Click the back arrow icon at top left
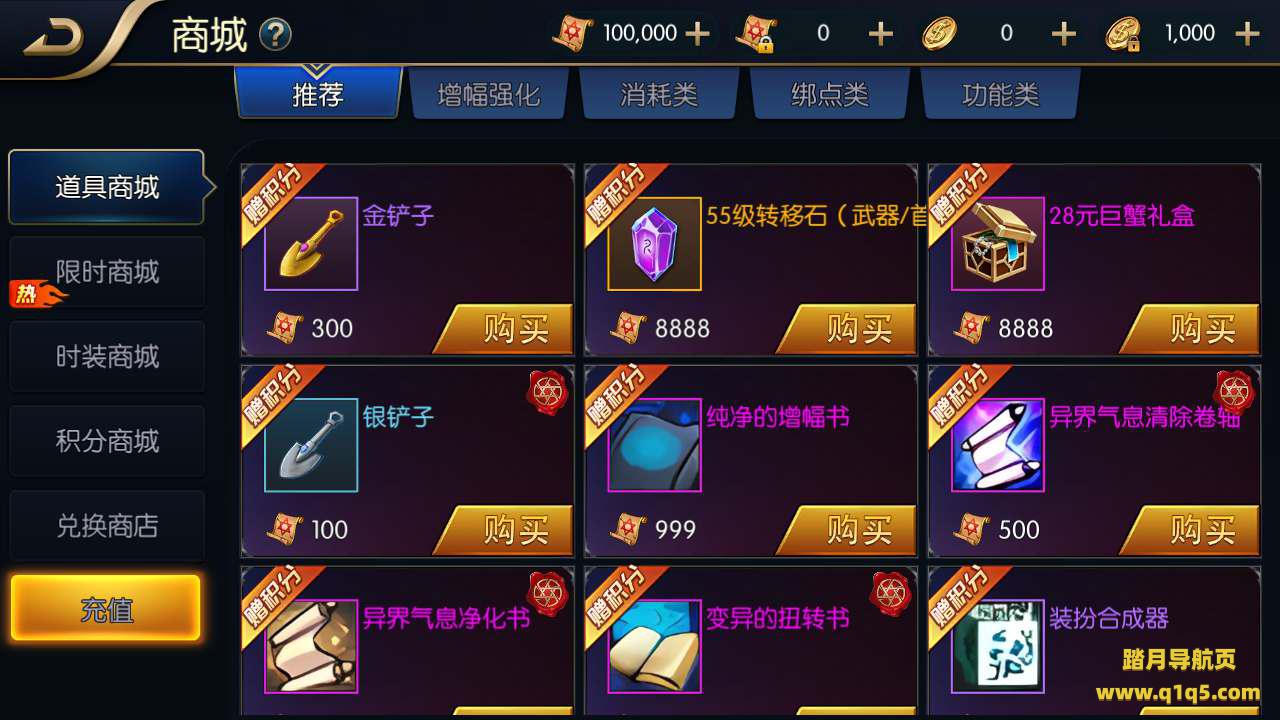 coord(53,37)
